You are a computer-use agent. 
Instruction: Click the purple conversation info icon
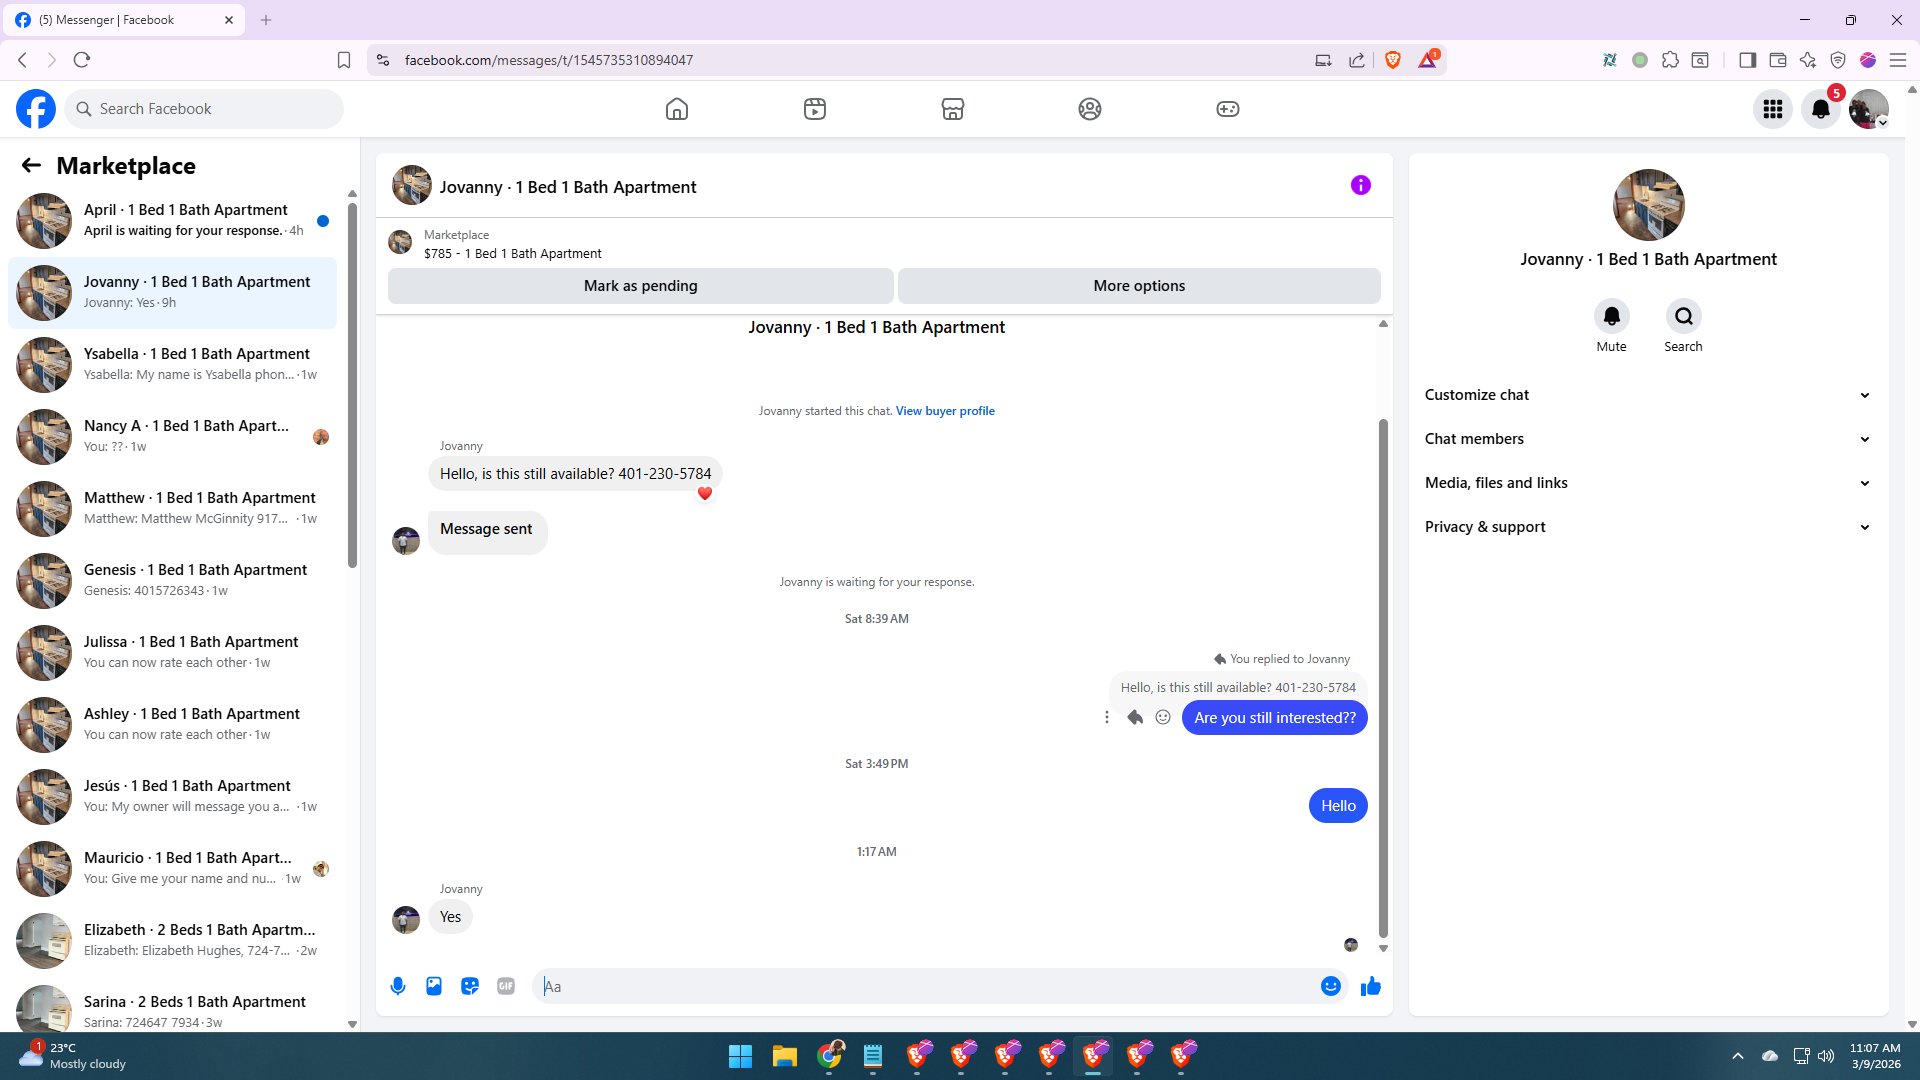1360,185
